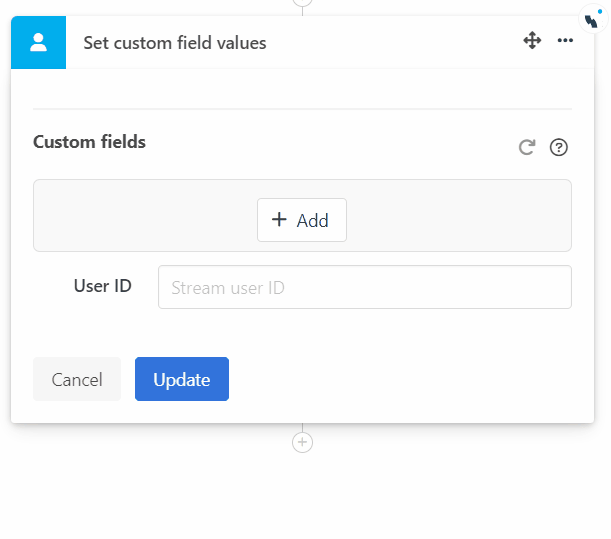The height and width of the screenshot is (539, 611).
Task: Click the 'User ID' field label
Action: click(102, 286)
